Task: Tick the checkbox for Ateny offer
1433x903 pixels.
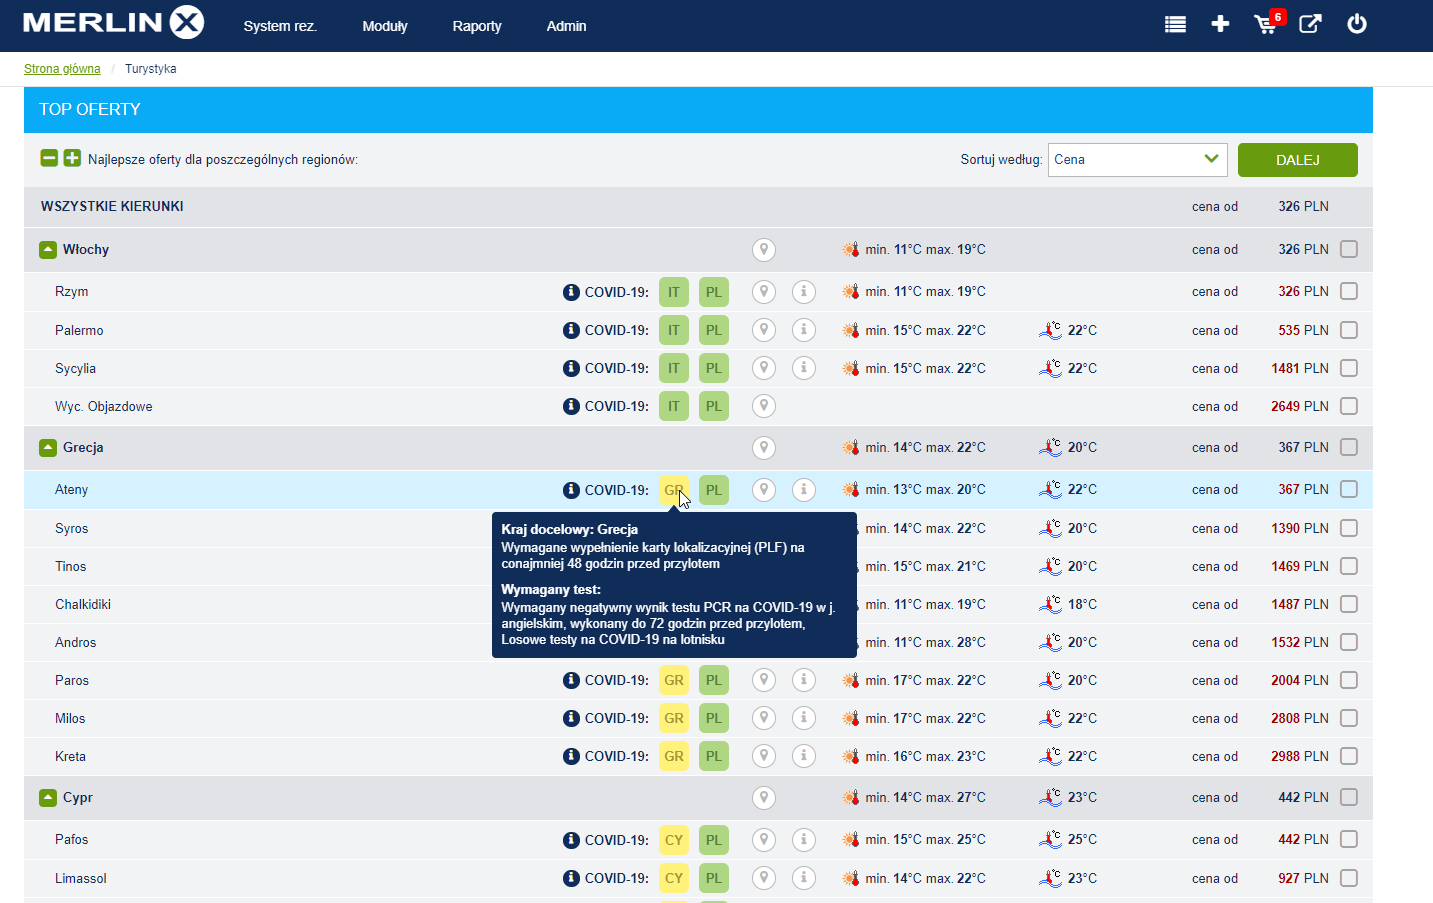Action: tap(1349, 489)
